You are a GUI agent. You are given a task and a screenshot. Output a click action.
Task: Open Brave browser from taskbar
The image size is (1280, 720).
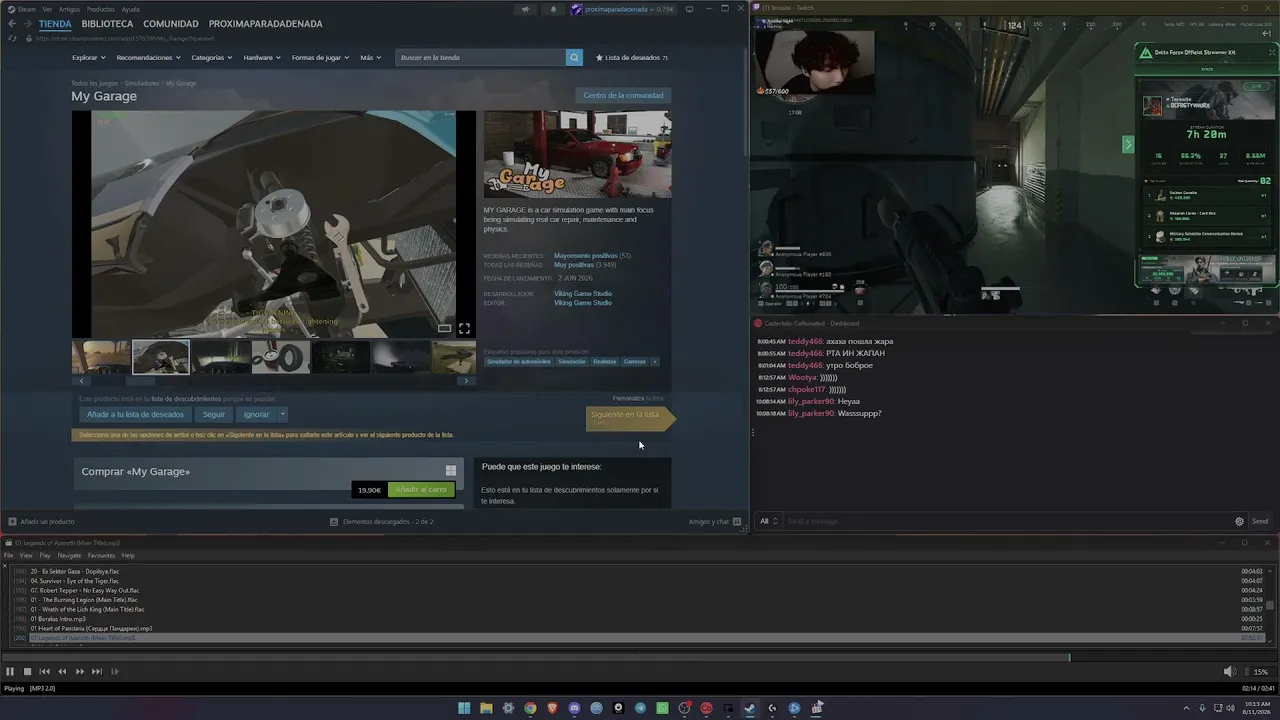552,708
